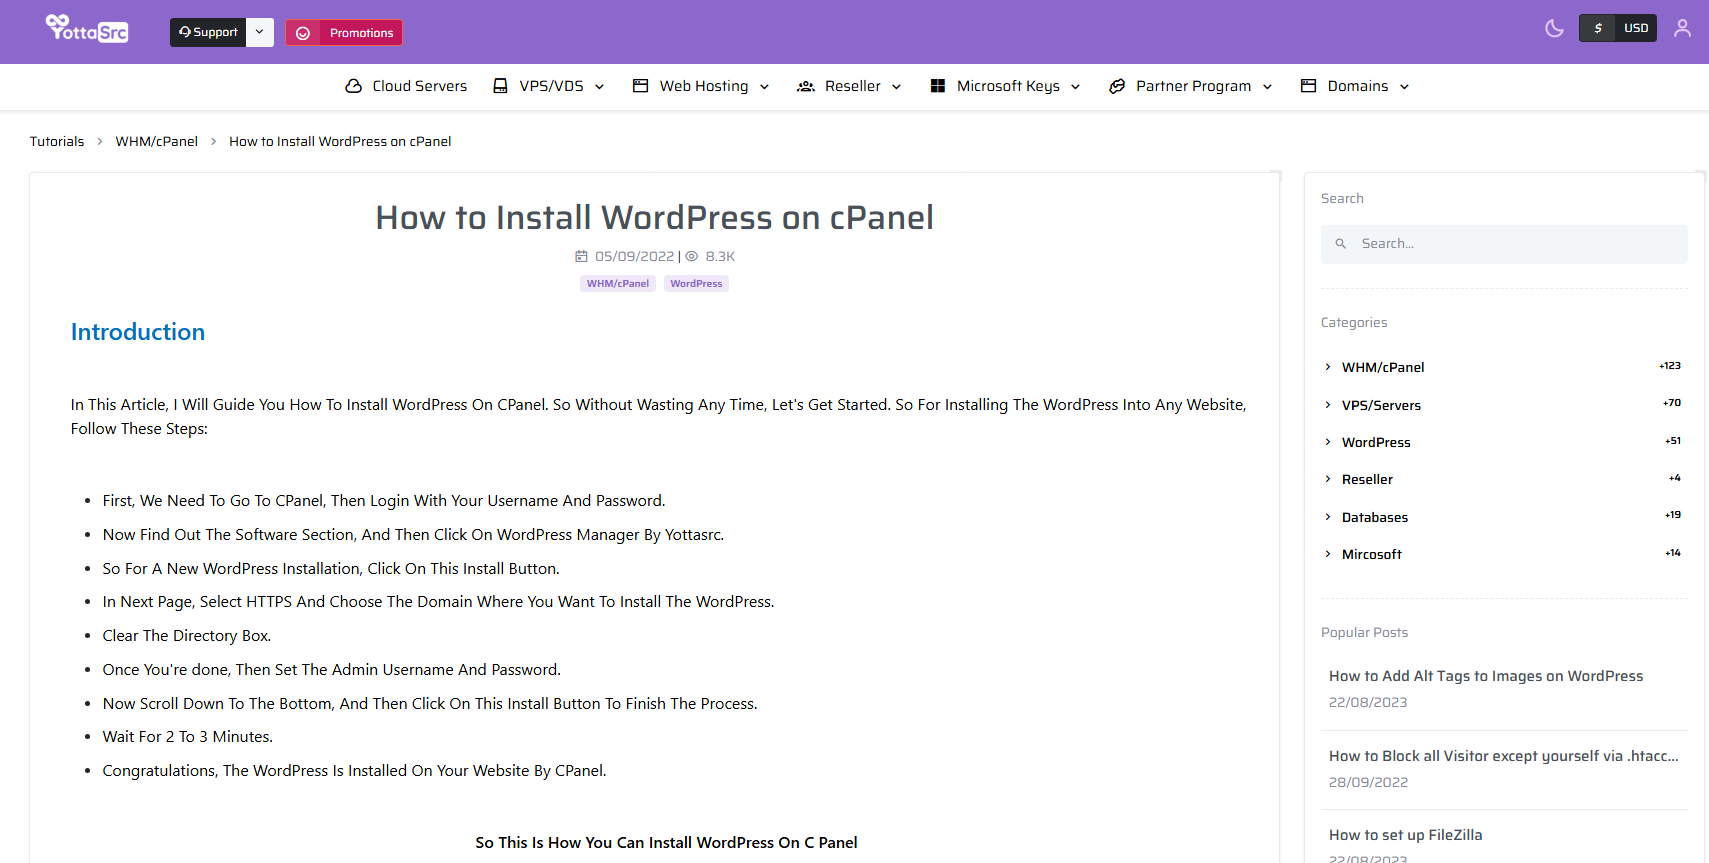Click the calendar icon beside post date
This screenshot has height=863, width=1709.
[x=581, y=257]
